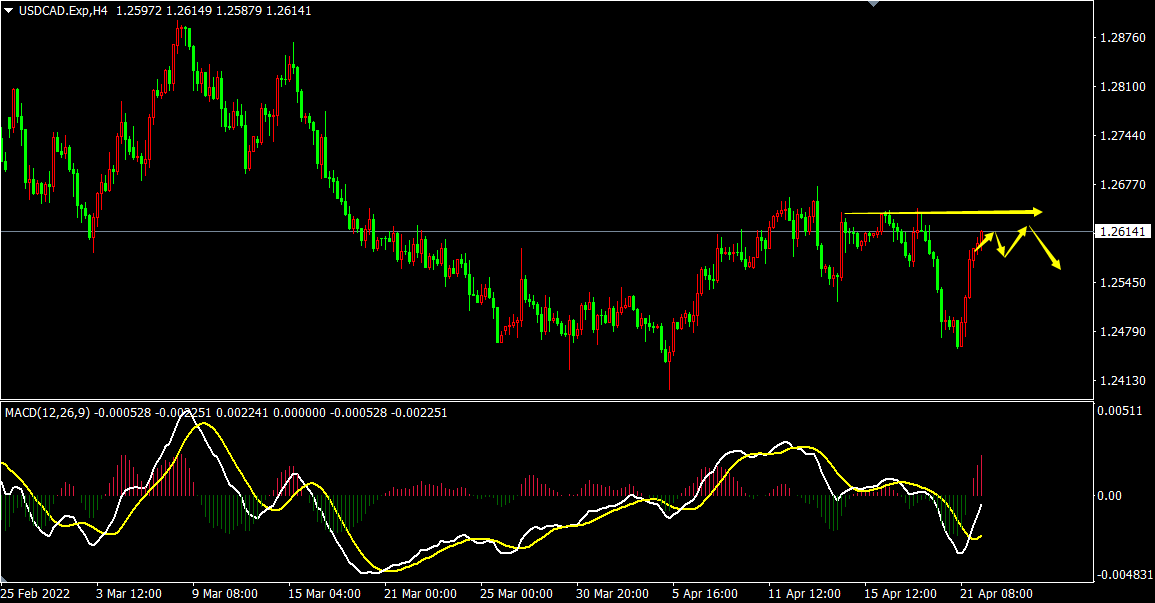
Task: Click the 15 Mar 04:00 time label
Action: (x=325, y=593)
